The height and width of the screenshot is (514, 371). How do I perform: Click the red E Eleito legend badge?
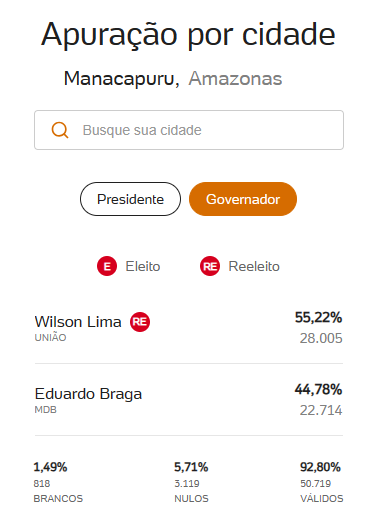pyautogui.click(x=107, y=266)
